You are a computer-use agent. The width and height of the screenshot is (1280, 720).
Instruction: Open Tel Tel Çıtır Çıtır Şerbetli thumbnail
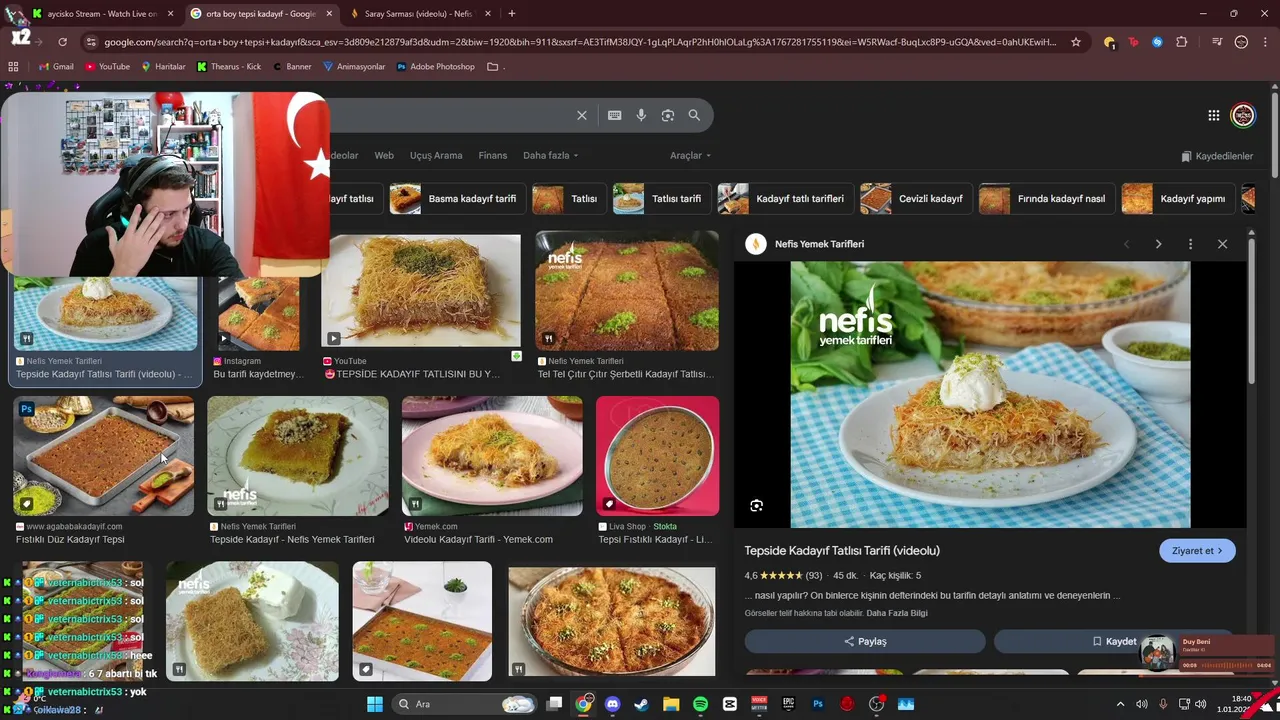[x=627, y=291]
